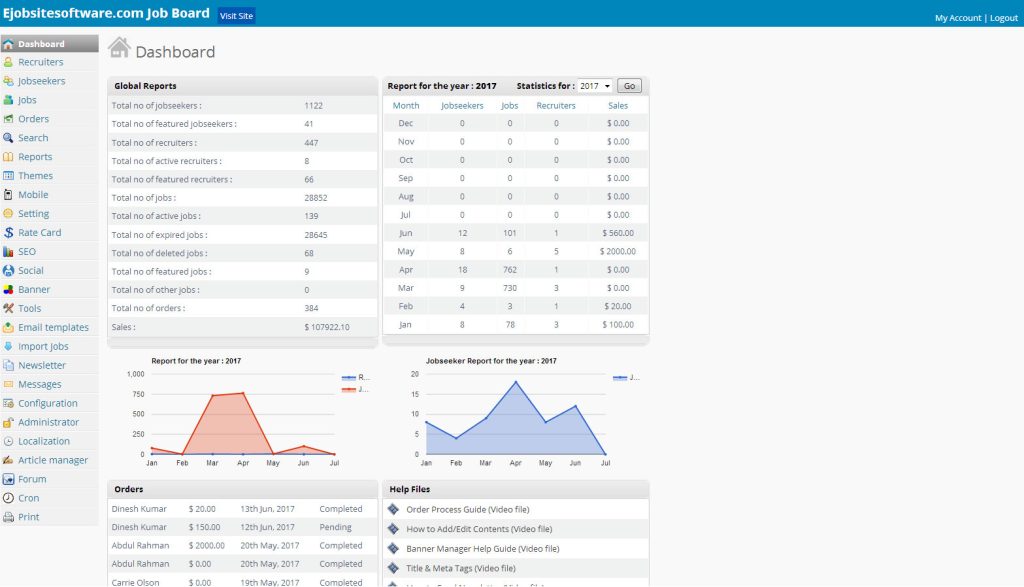Screen dimensions: 1024x587
Task: Click the Visit Site button
Action: click(x=236, y=15)
